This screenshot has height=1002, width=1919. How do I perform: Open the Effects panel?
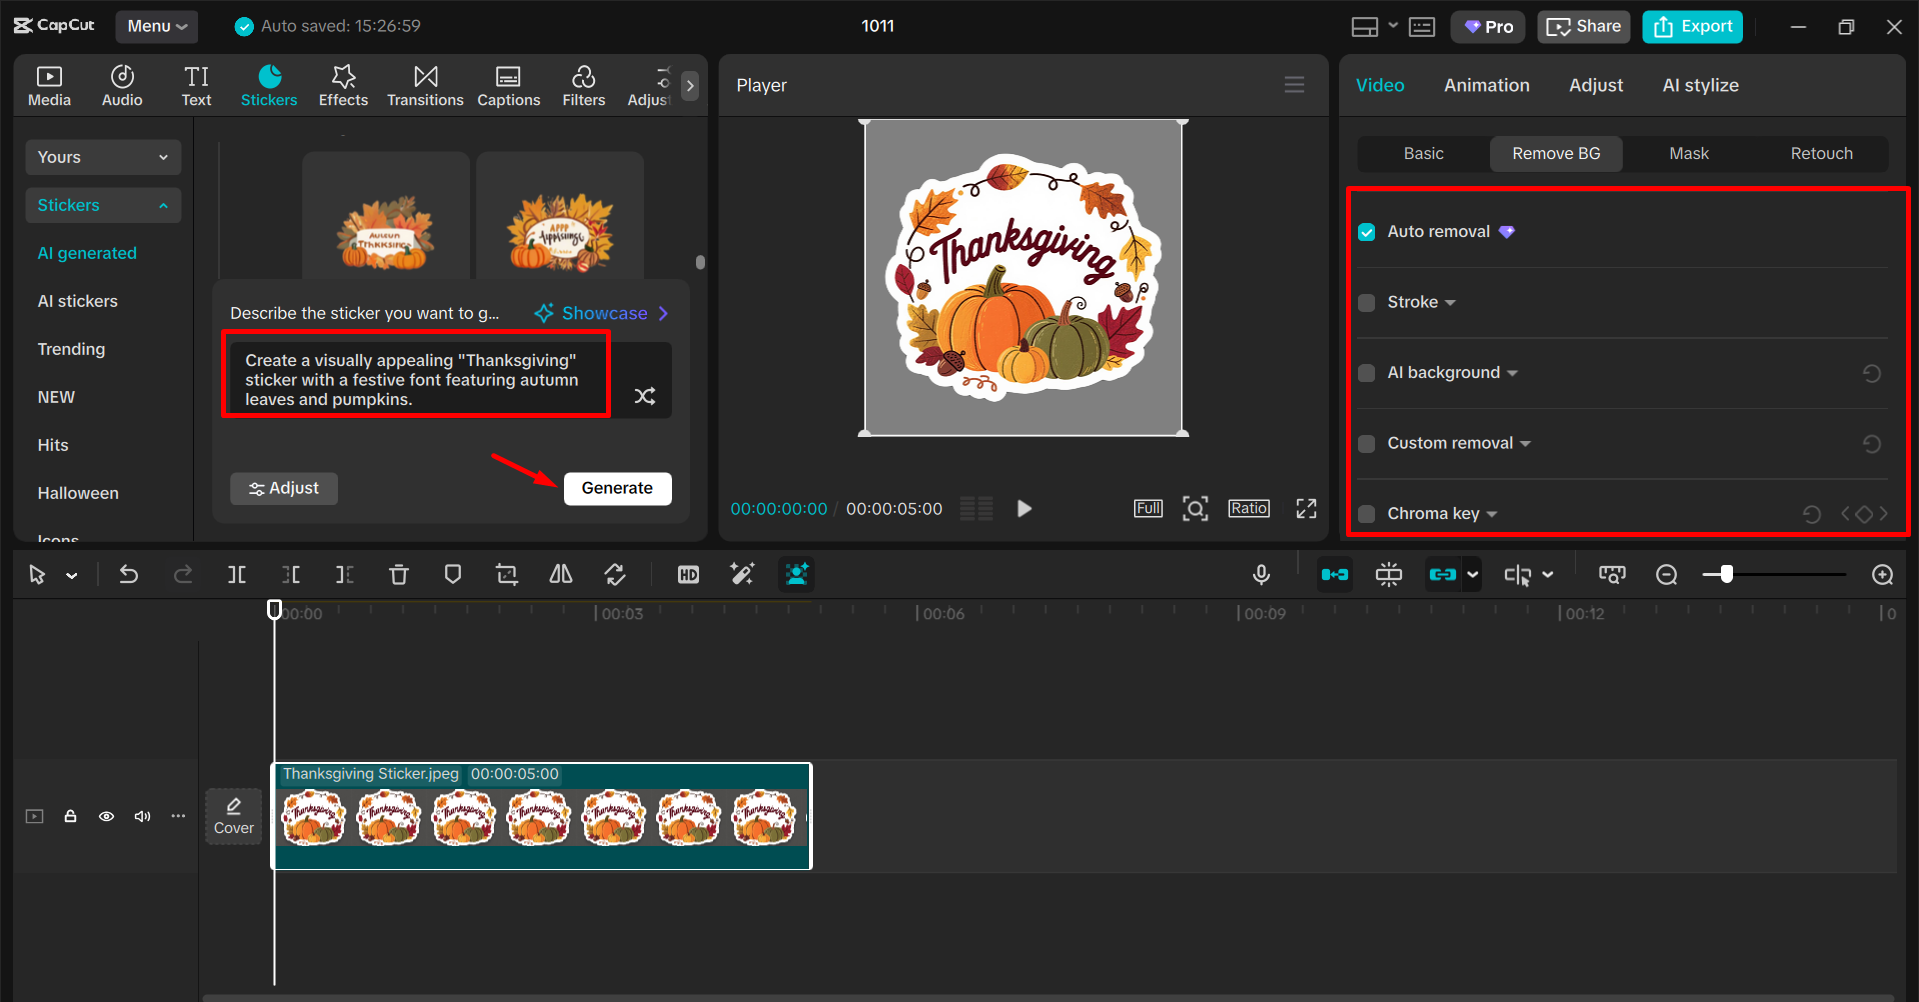[342, 84]
